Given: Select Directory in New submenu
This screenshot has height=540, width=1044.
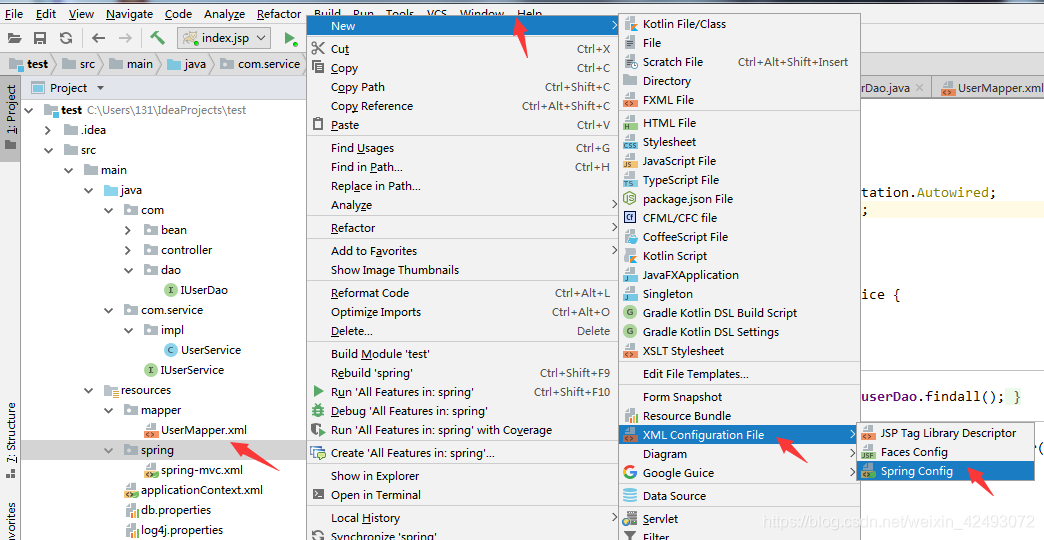Looking at the screenshot, I should [x=739, y=81].
